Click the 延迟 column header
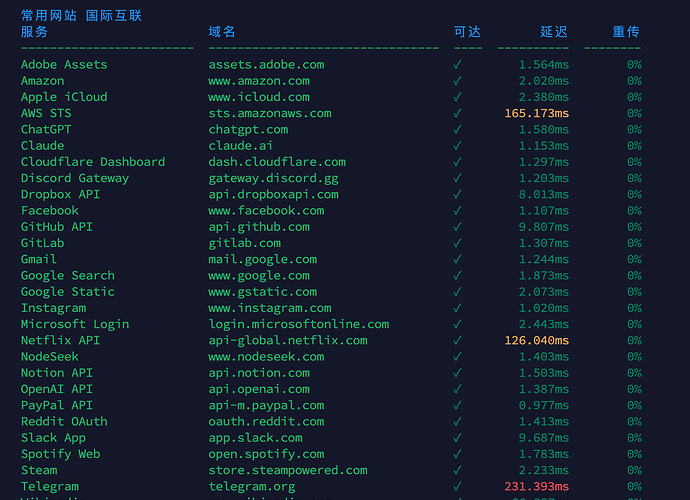Viewport: 690px width, 500px height. pos(554,32)
